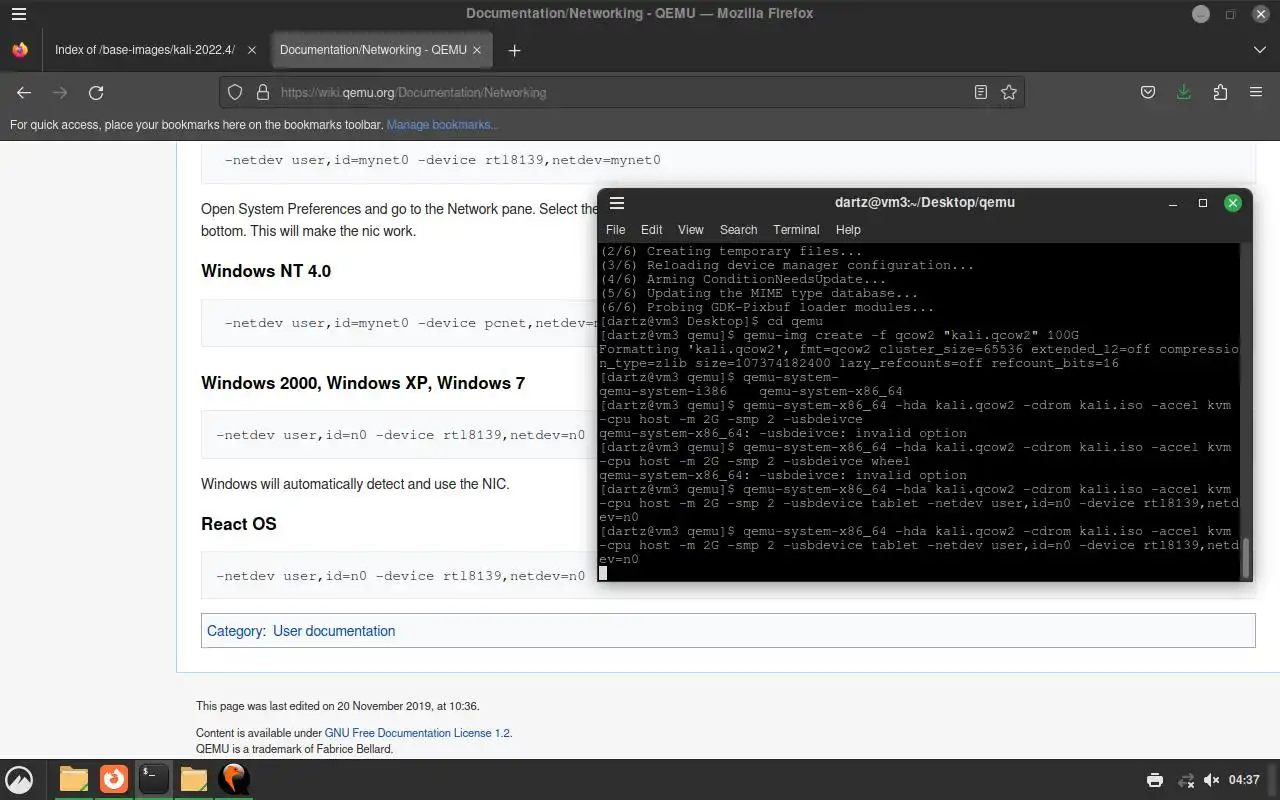
Task: Open the GNU Free Documentation License 1.2 link
Action: (x=417, y=733)
